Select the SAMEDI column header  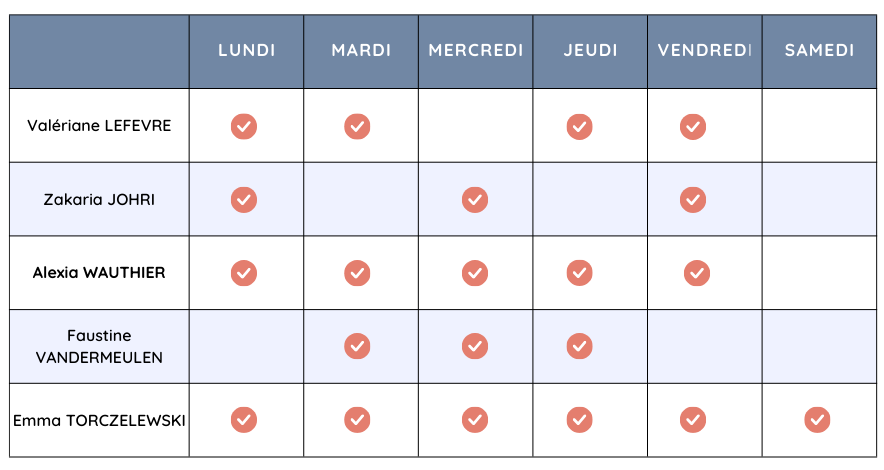(819, 51)
